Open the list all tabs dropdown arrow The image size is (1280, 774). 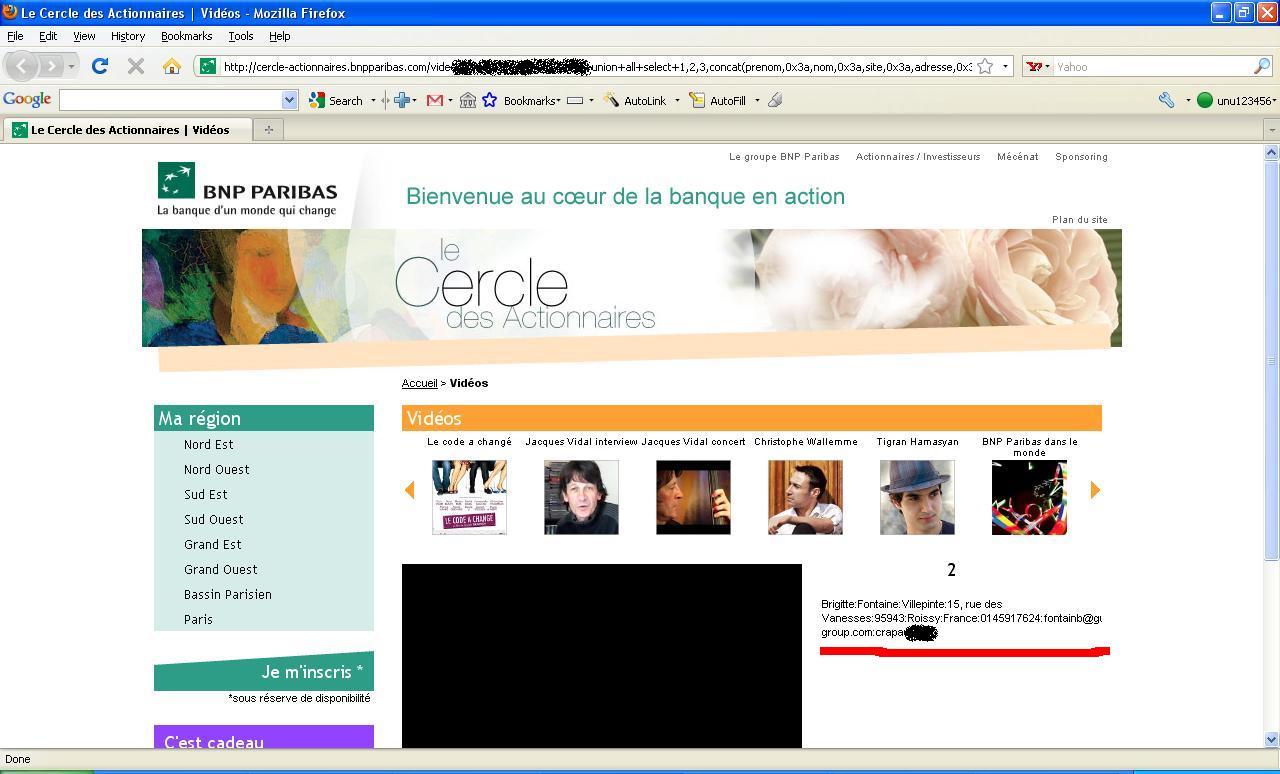(1272, 130)
